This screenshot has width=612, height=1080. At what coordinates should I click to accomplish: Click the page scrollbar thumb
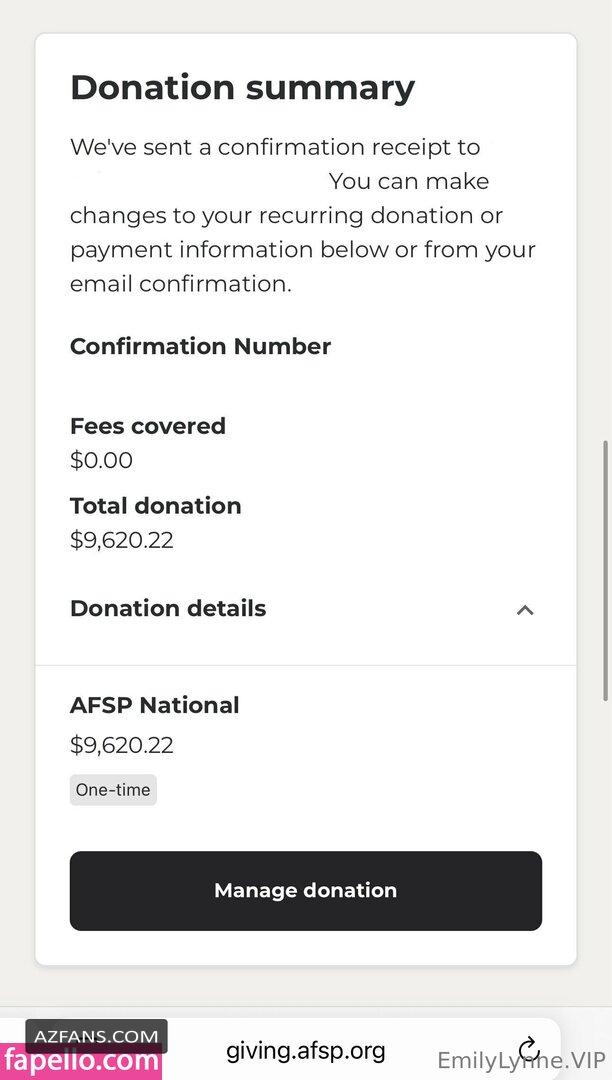pos(603,570)
